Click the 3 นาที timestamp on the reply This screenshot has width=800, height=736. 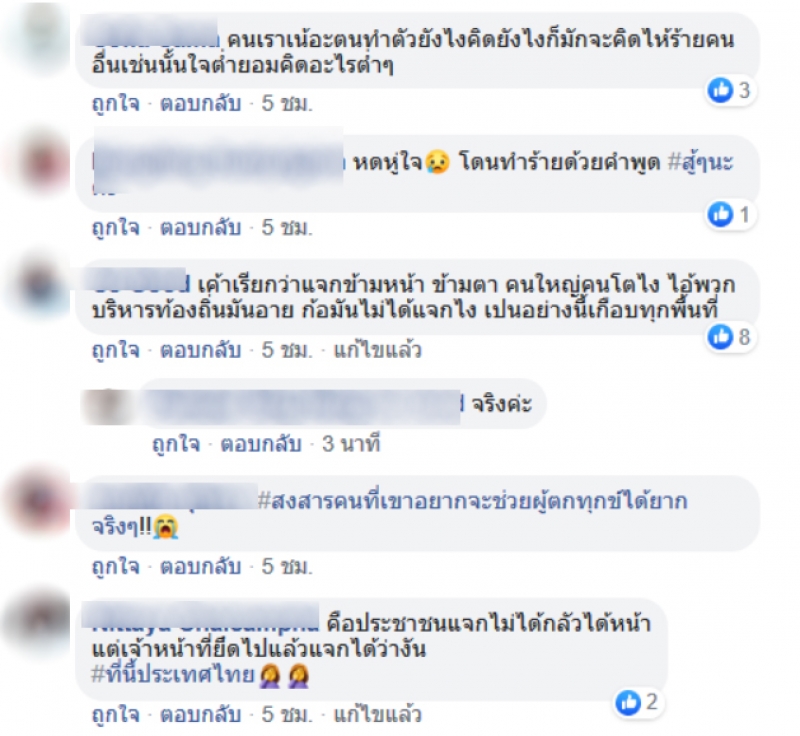[x=351, y=444]
